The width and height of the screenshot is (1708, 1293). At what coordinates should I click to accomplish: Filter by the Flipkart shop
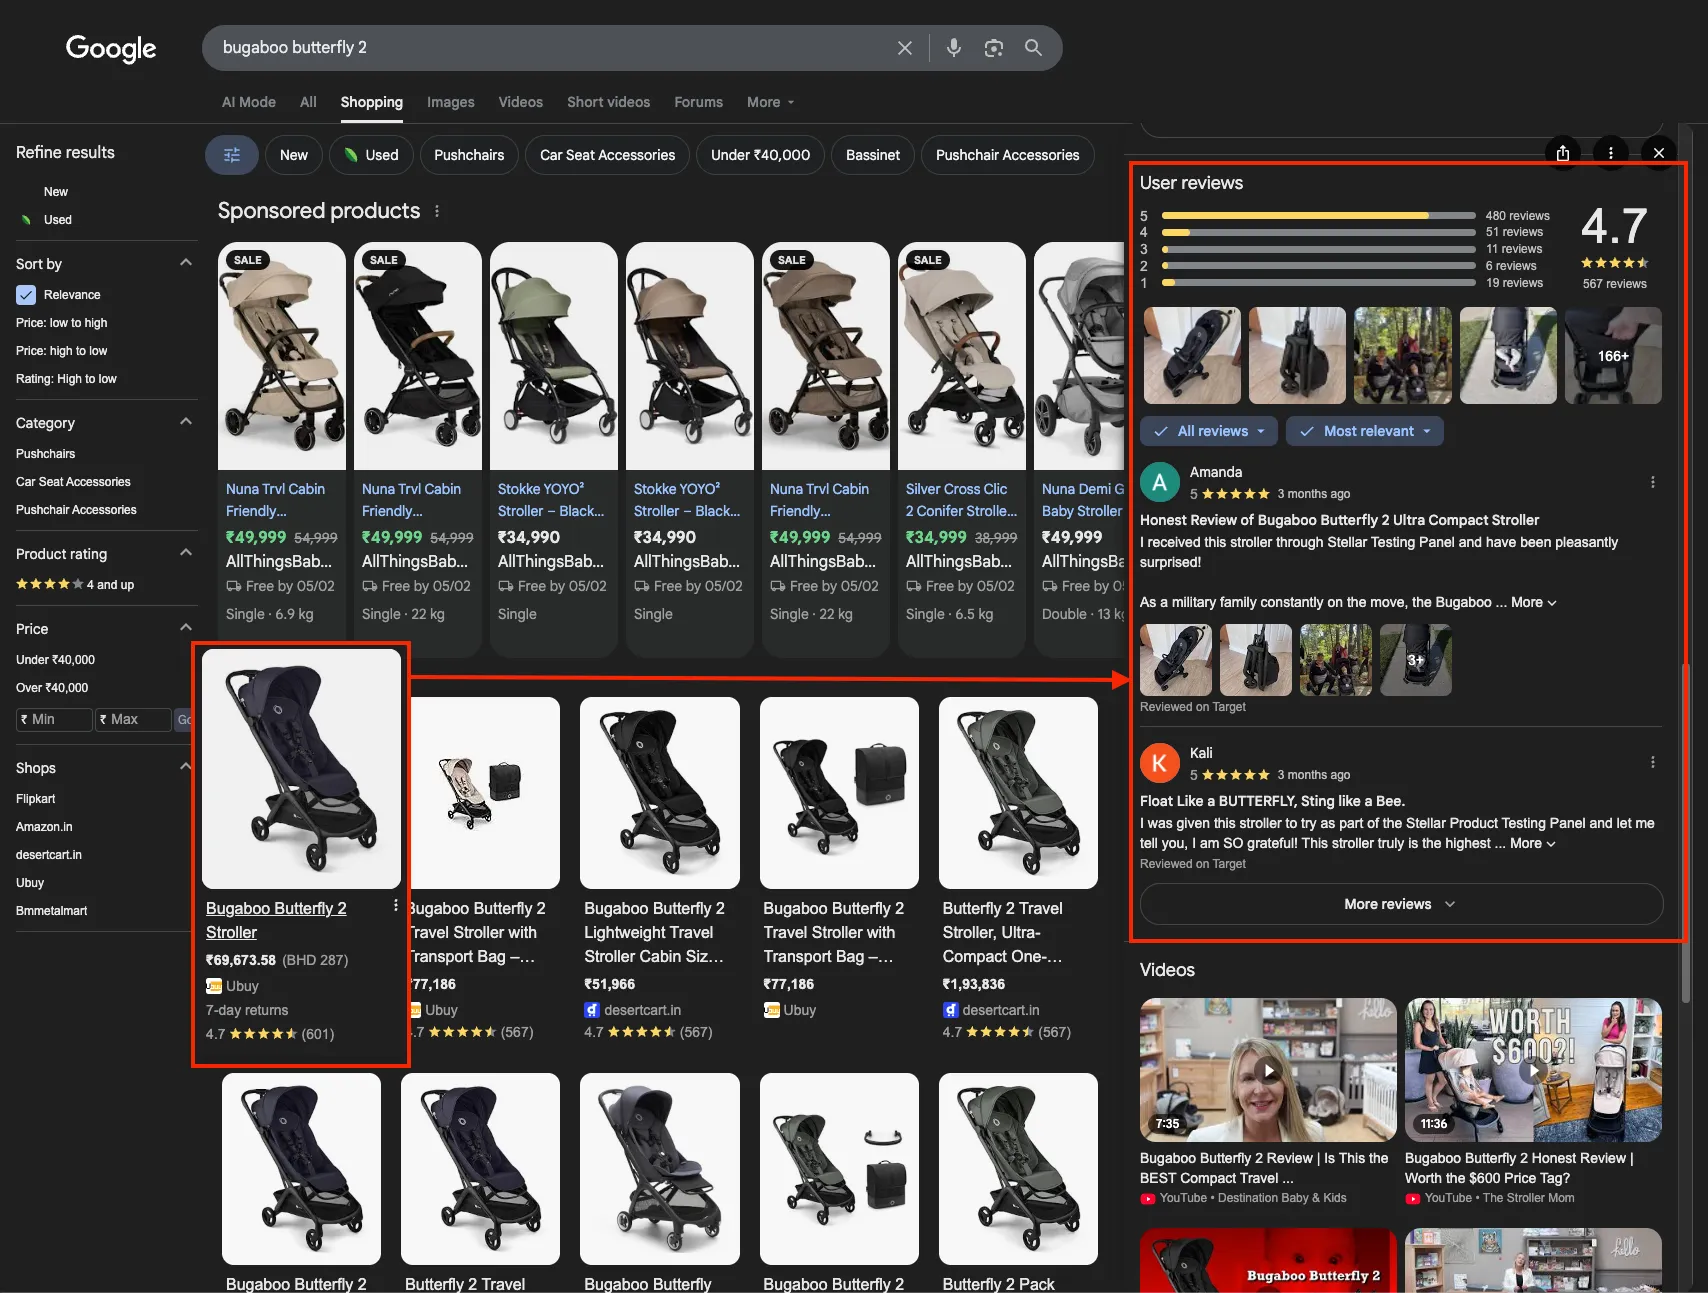pyautogui.click(x=36, y=799)
